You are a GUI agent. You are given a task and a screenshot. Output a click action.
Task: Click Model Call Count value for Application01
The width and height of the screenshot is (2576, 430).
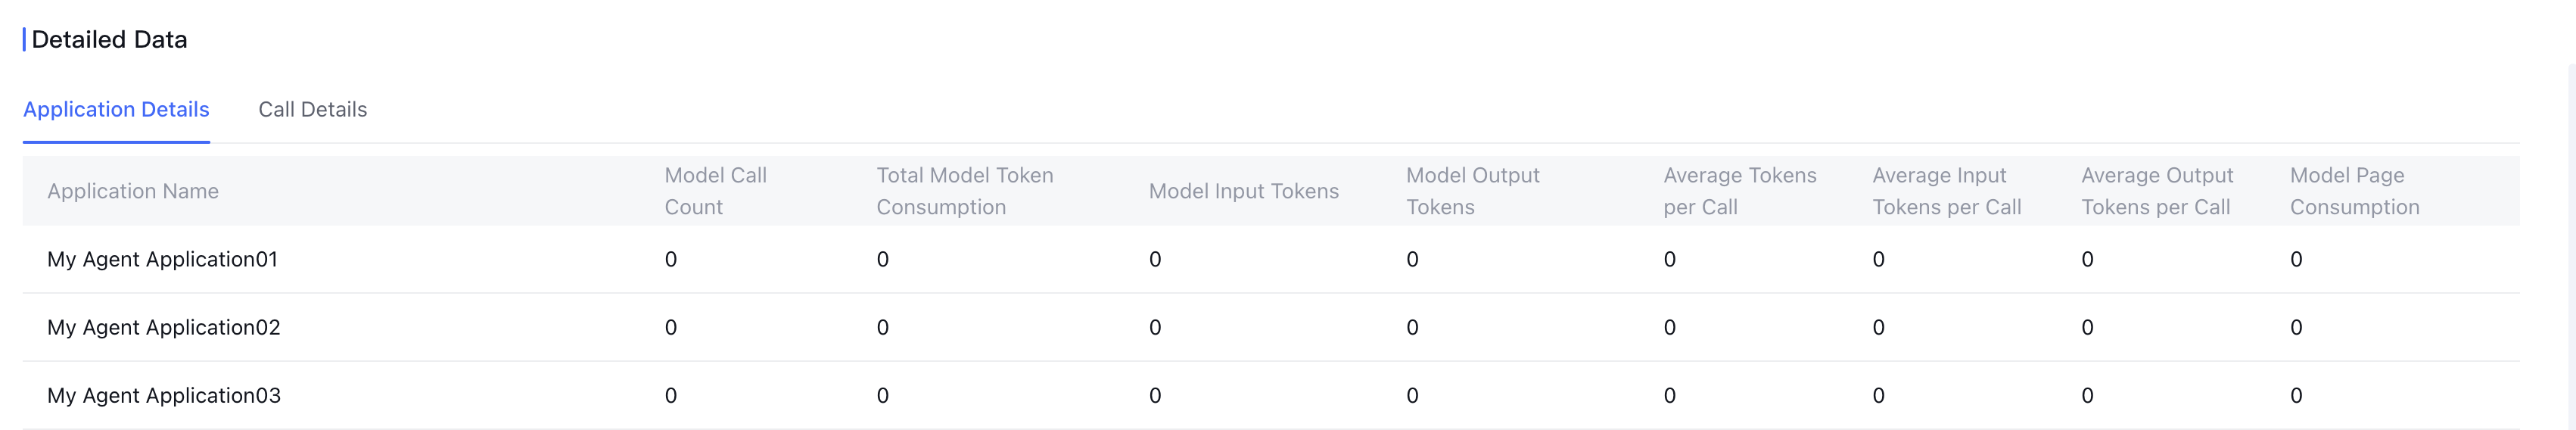[671, 259]
